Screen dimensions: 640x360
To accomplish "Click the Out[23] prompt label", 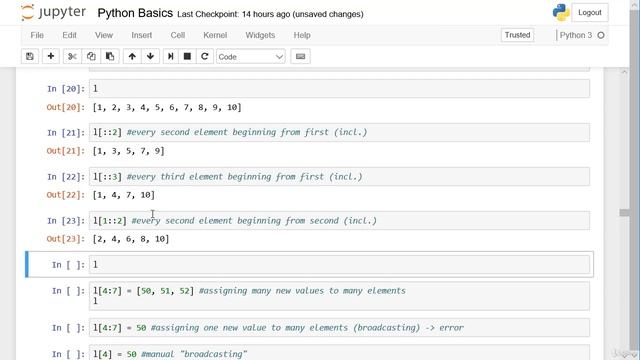I will [x=66, y=239].
